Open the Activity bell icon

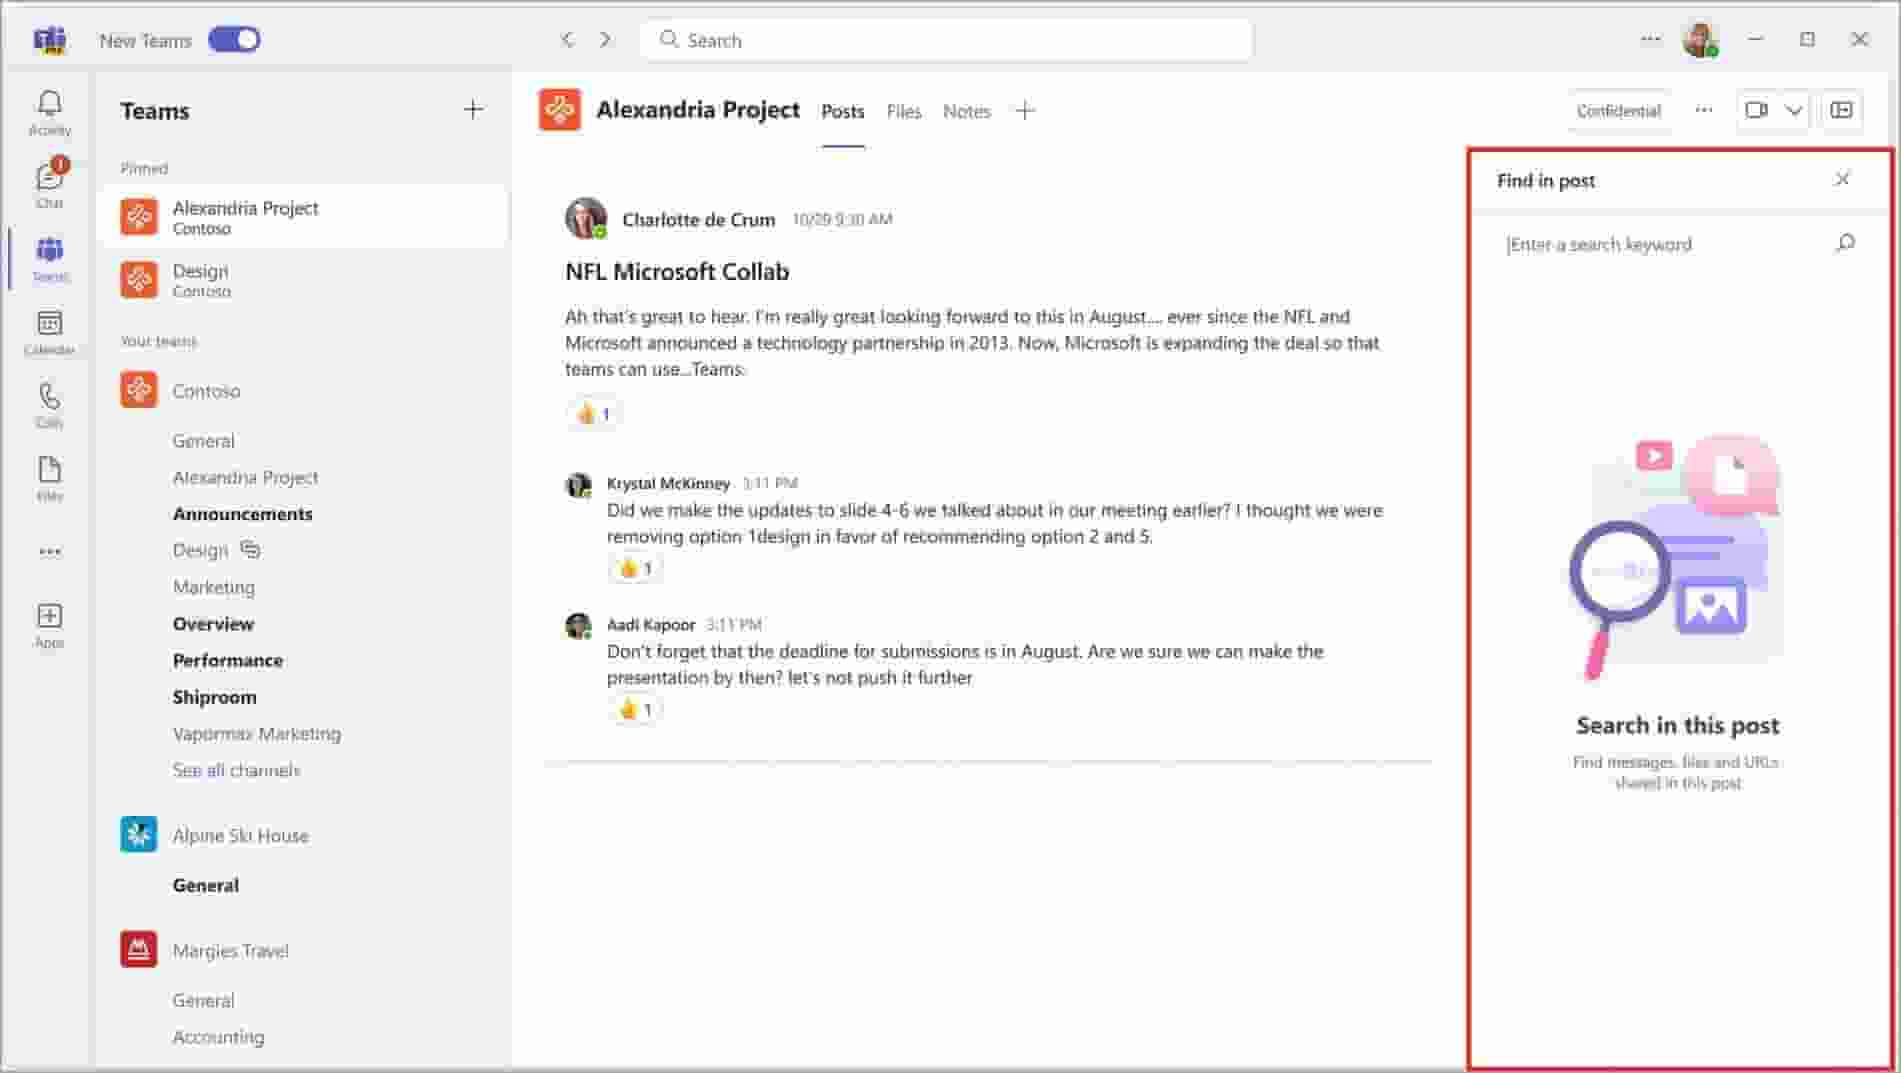click(x=49, y=112)
